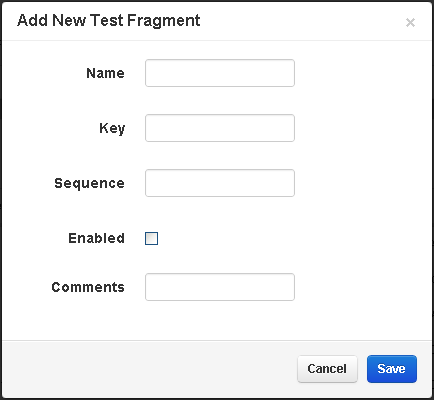The height and width of the screenshot is (400, 434).
Task: Click the Comments field label
Action: click(x=88, y=287)
